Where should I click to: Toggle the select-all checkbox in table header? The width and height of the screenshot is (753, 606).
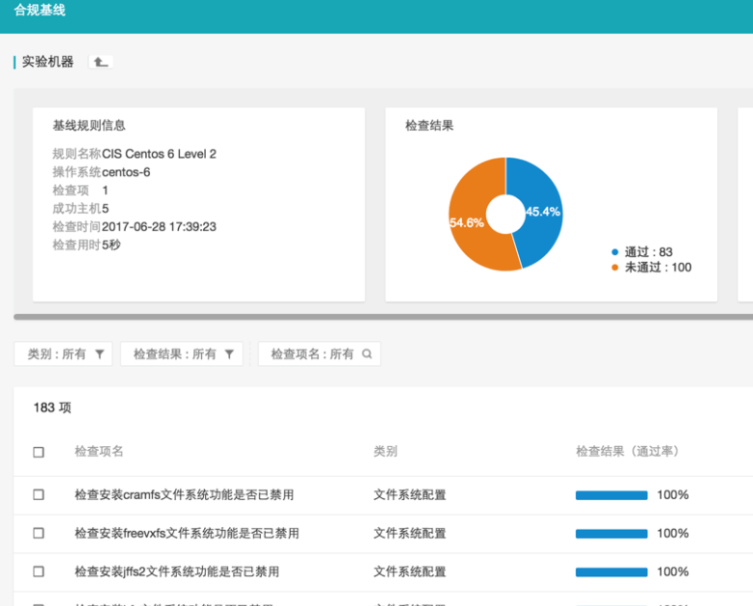(38, 452)
